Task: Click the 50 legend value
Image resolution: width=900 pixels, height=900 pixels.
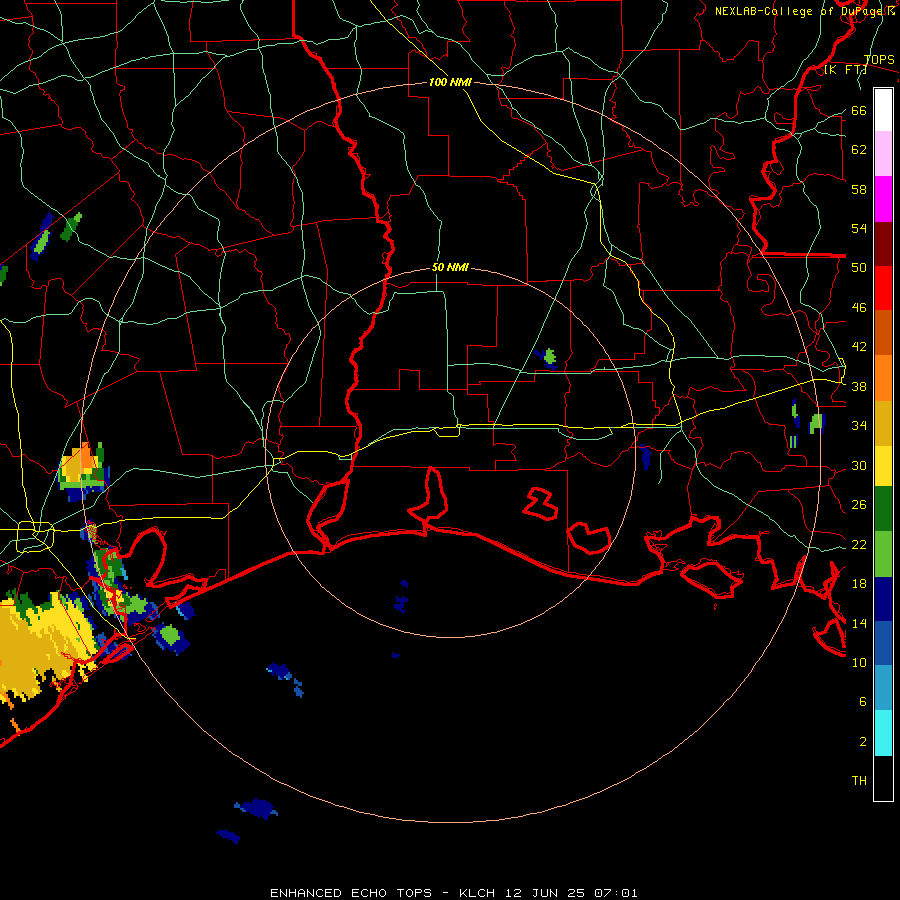Action: [x=859, y=268]
